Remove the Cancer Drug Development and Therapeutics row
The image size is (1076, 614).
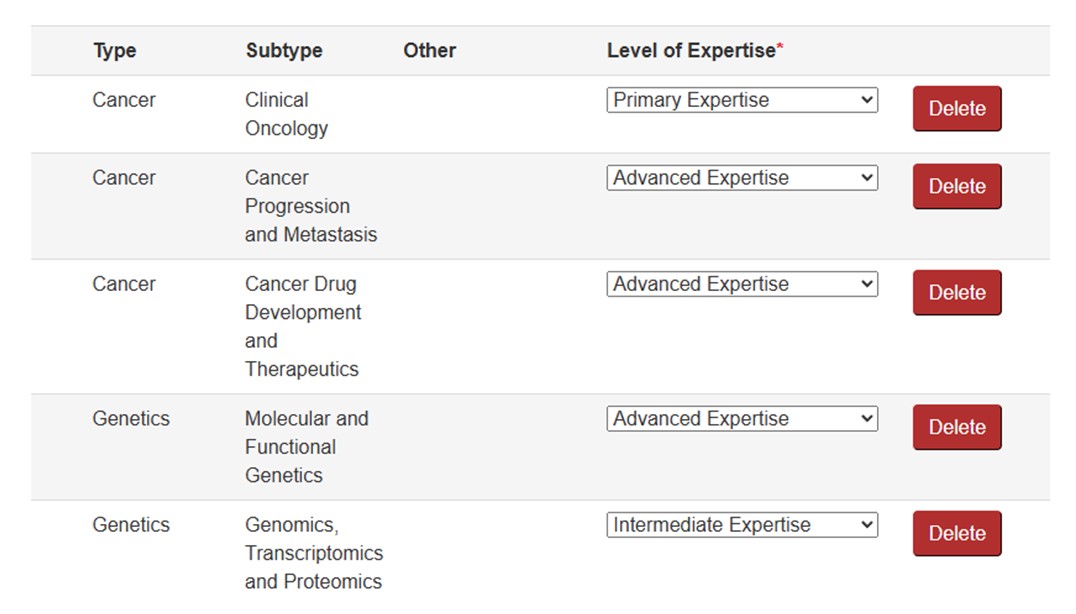click(x=956, y=293)
